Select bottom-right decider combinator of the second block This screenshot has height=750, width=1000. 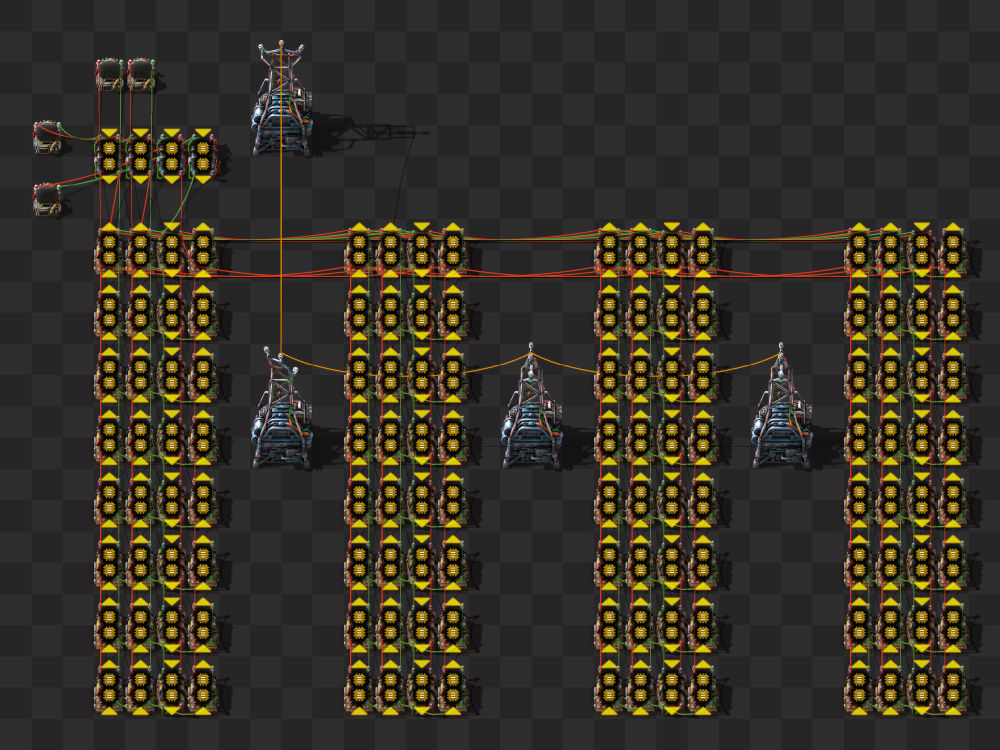(453, 688)
